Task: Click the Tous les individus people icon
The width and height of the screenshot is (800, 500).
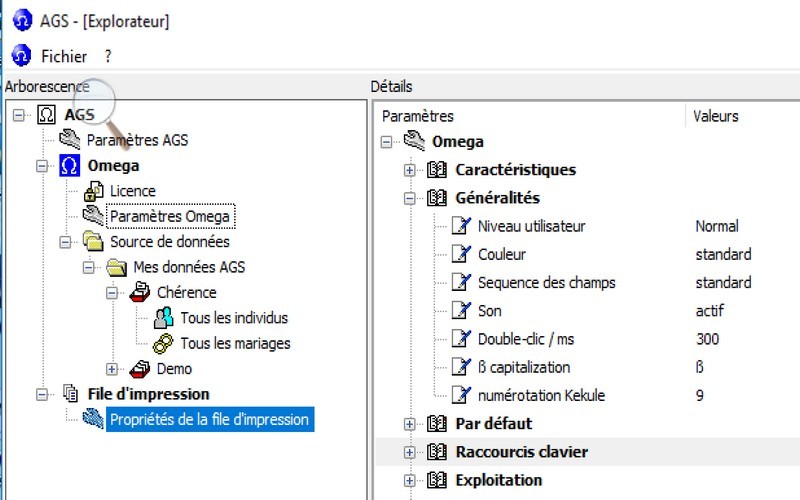Action: 164,318
